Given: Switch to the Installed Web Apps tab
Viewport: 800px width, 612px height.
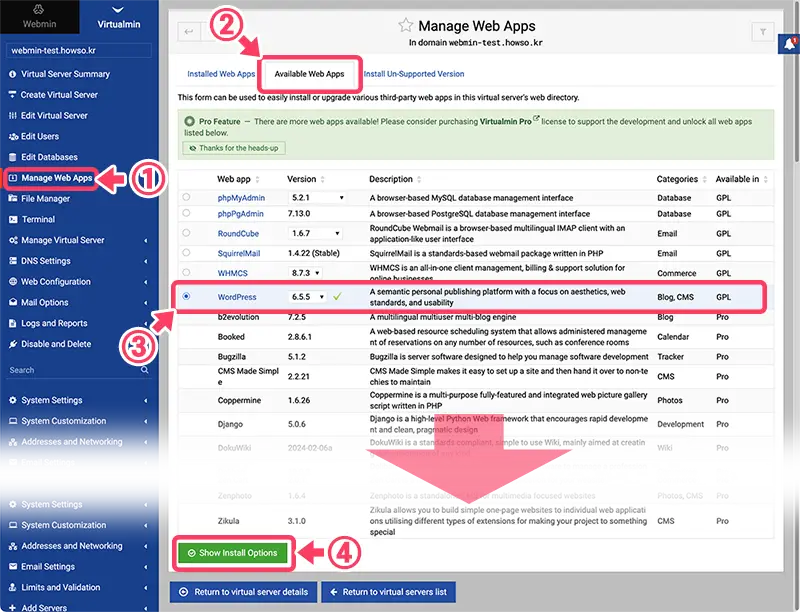Looking at the screenshot, I should tap(221, 74).
